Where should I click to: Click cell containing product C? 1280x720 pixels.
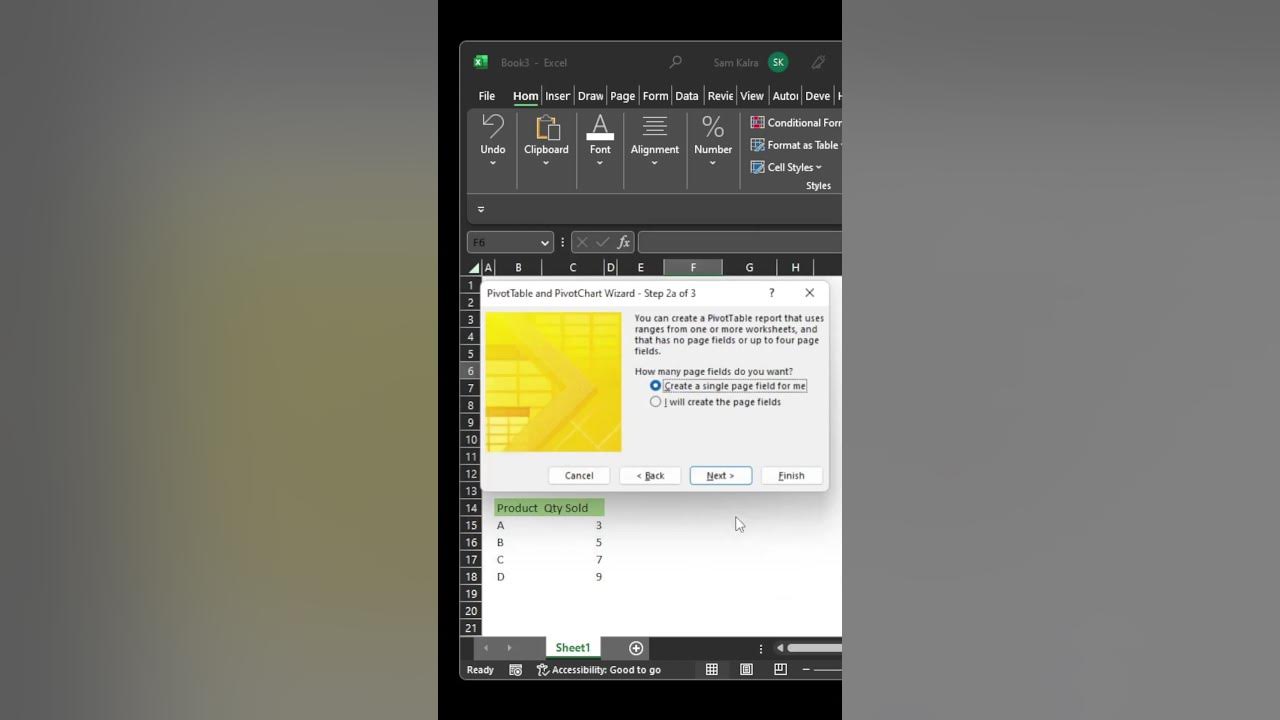point(517,559)
